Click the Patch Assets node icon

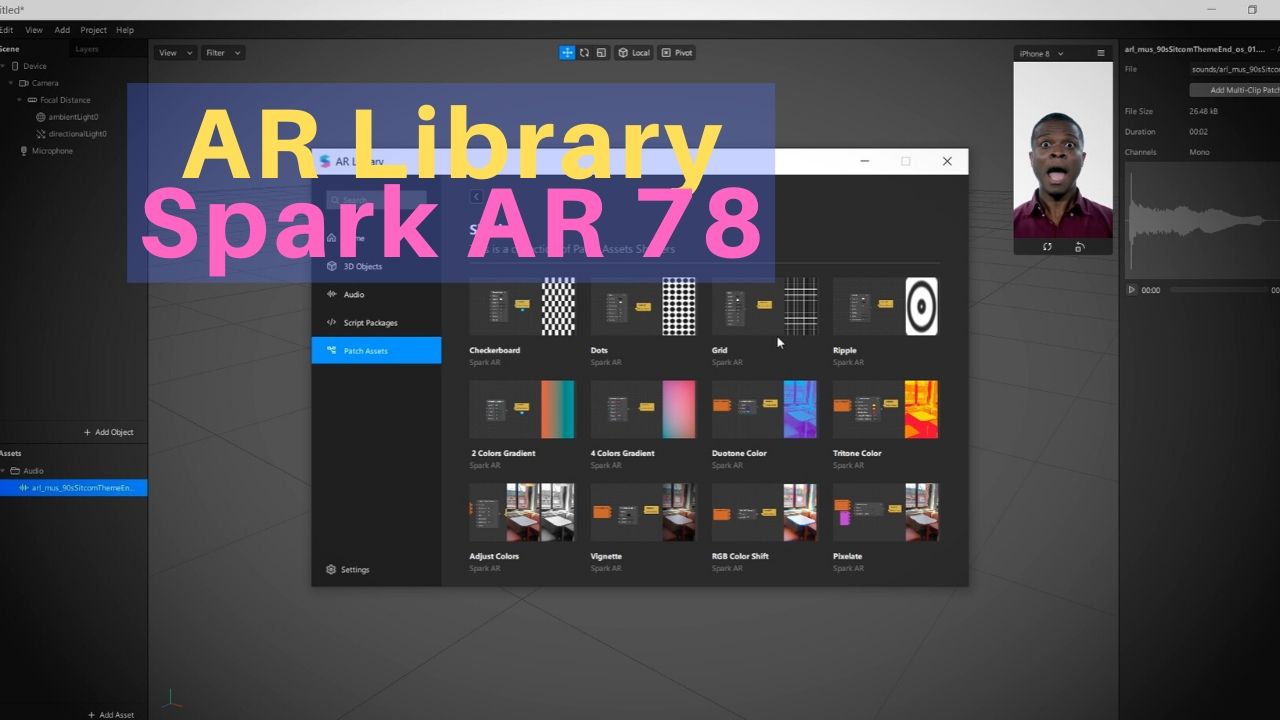click(x=332, y=351)
